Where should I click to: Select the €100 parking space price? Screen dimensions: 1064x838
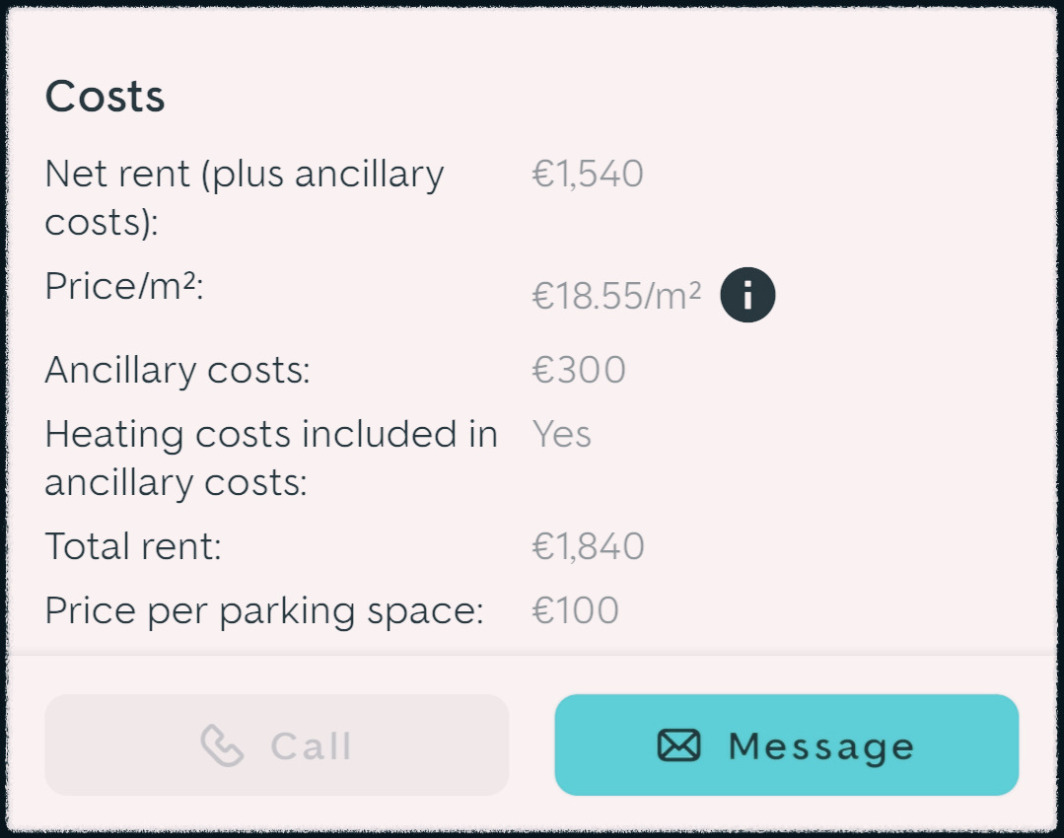575,611
